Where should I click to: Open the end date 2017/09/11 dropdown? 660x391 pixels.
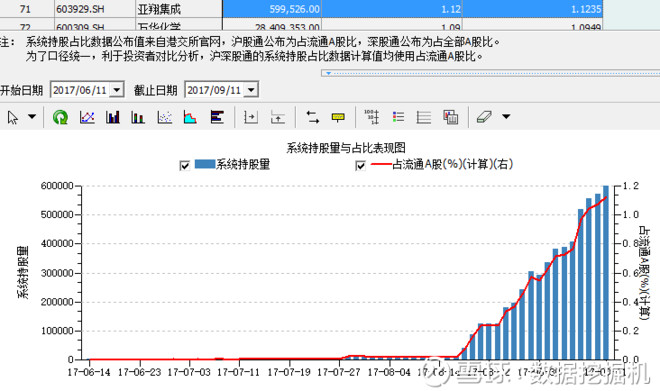(251, 90)
